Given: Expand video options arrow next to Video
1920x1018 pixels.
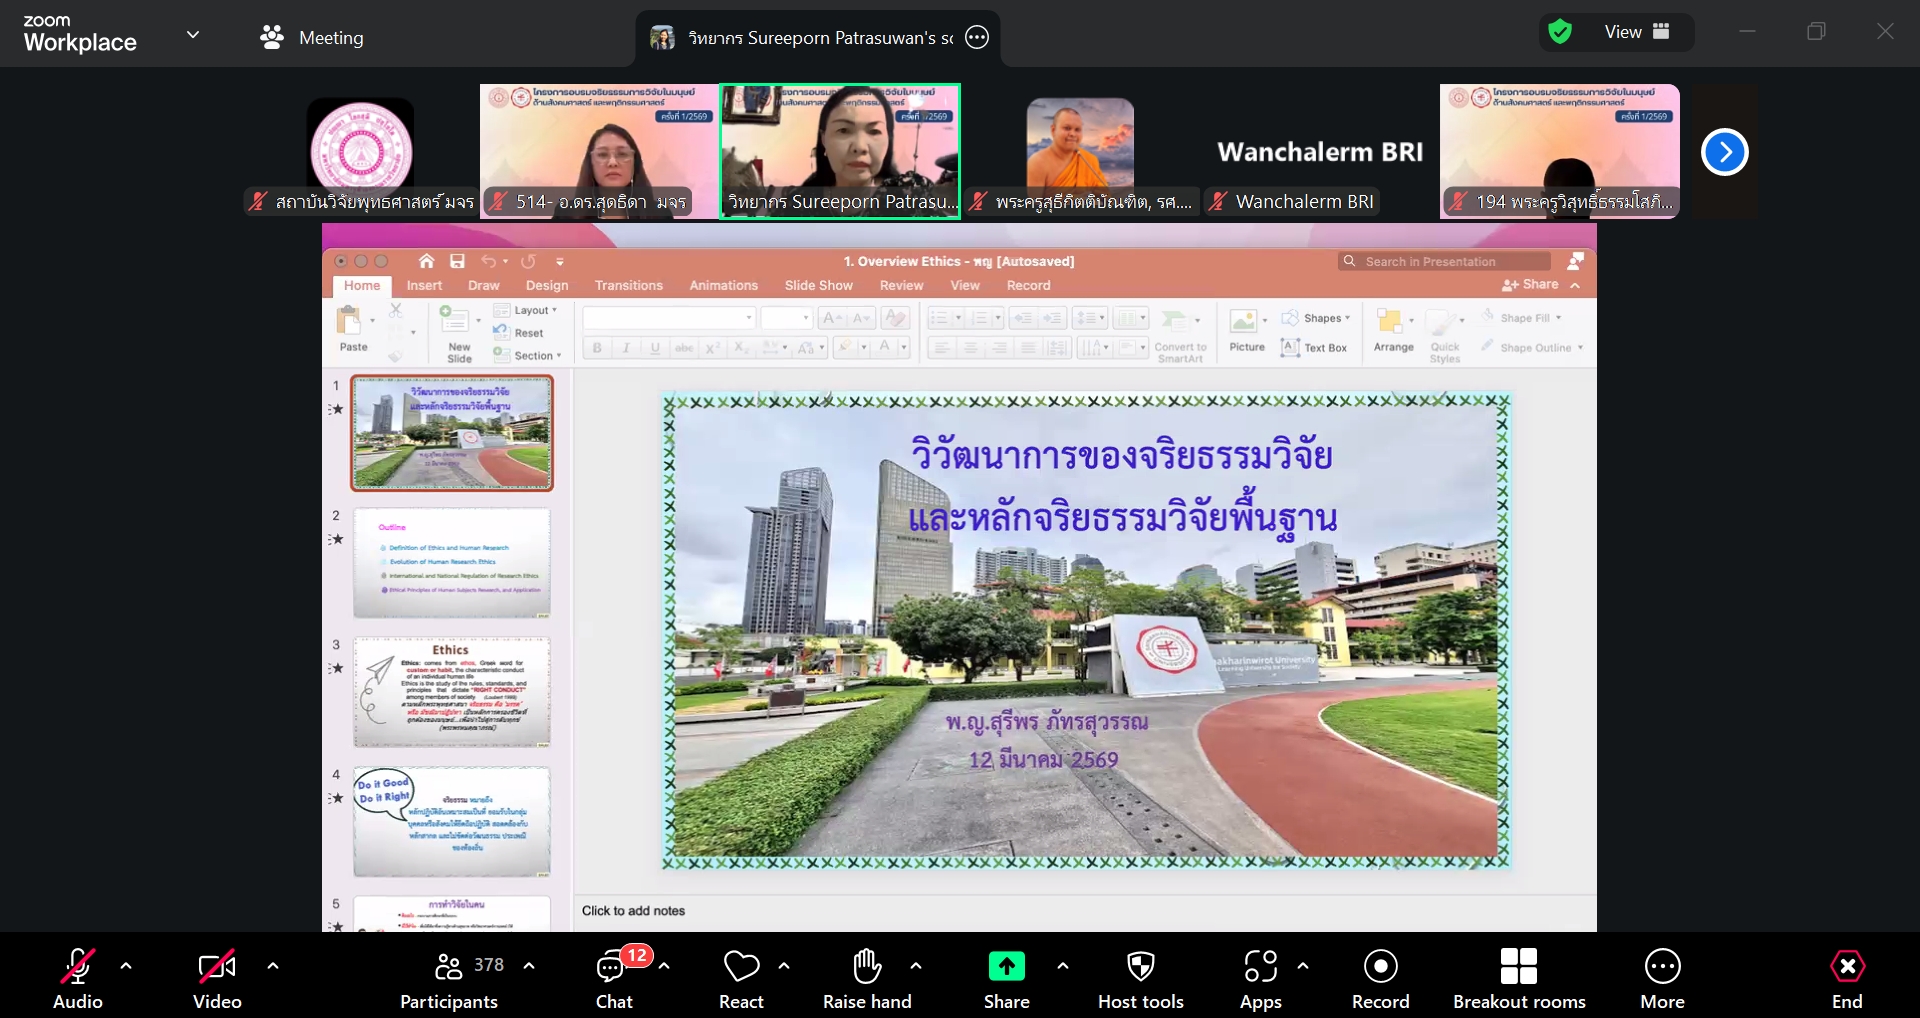Looking at the screenshot, I should [x=273, y=966].
